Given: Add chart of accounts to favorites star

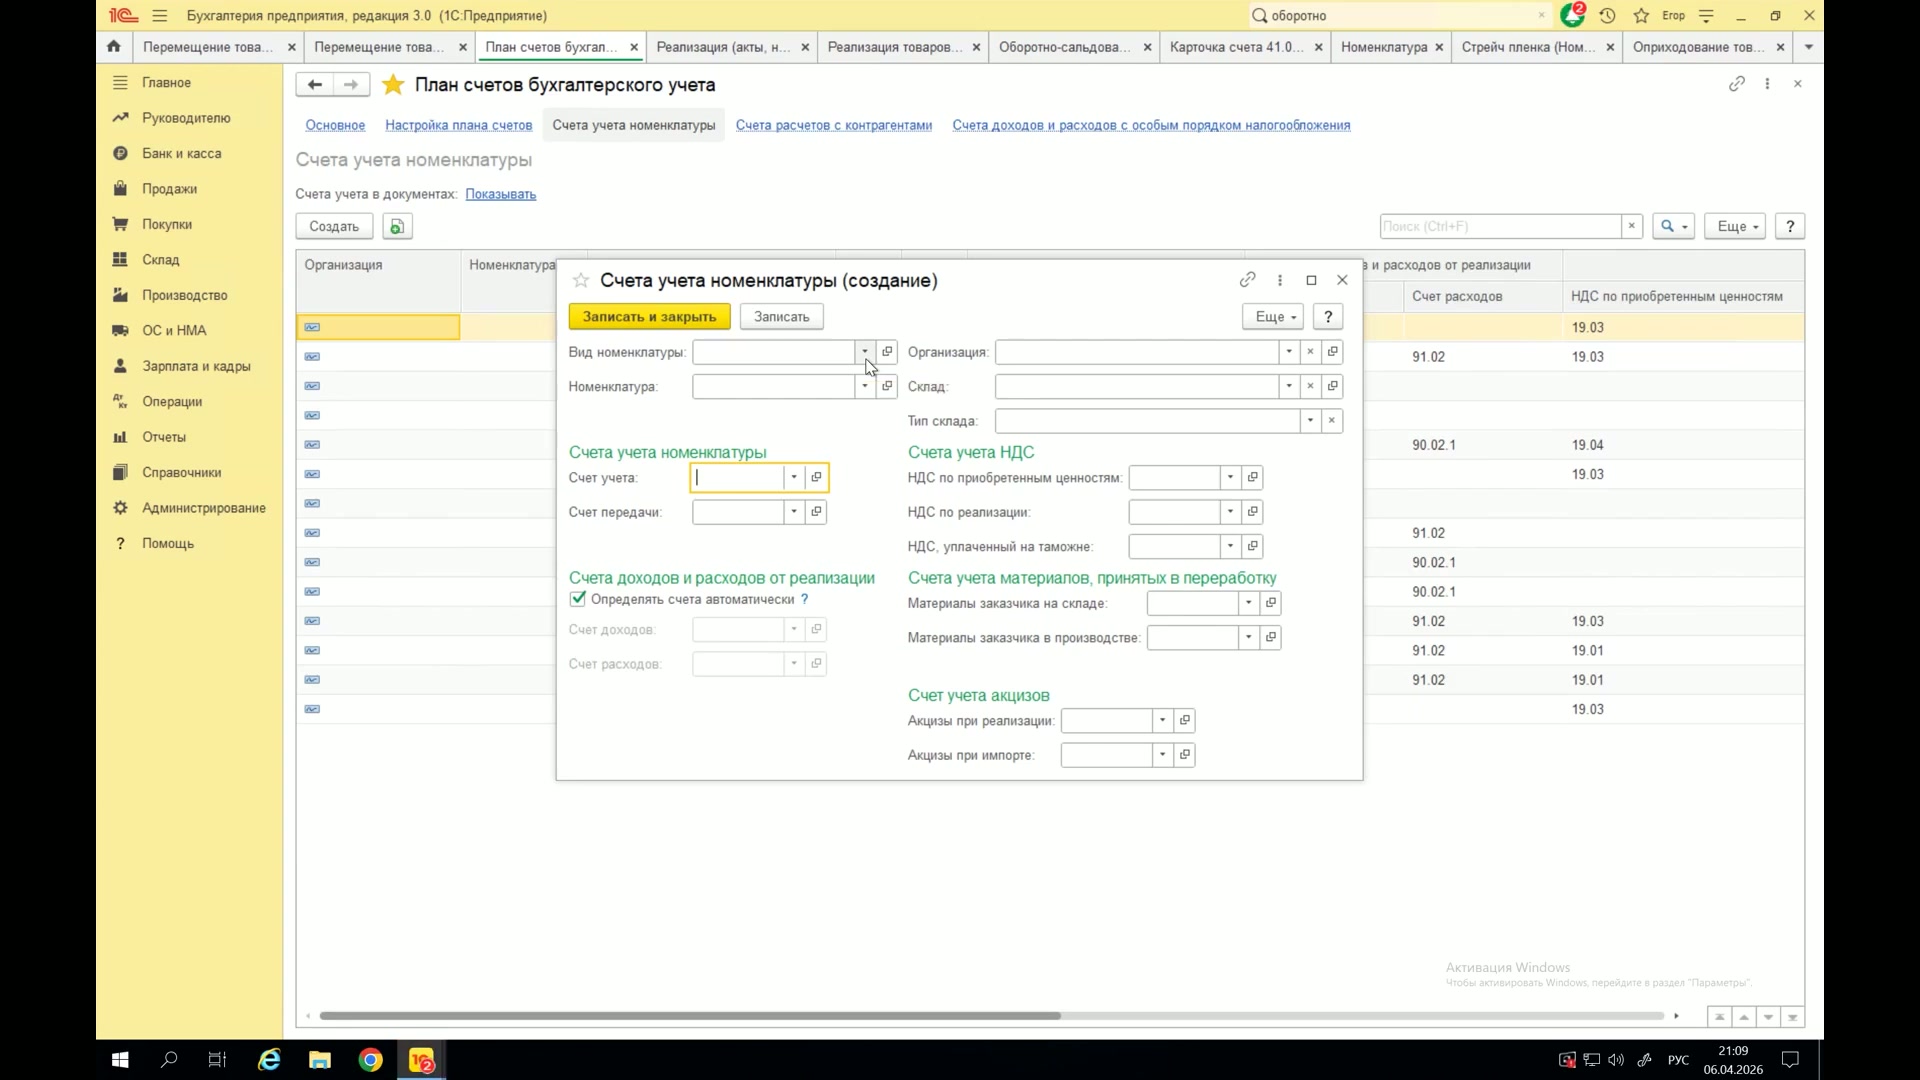Looking at the screenshot, I should (393, 85).
